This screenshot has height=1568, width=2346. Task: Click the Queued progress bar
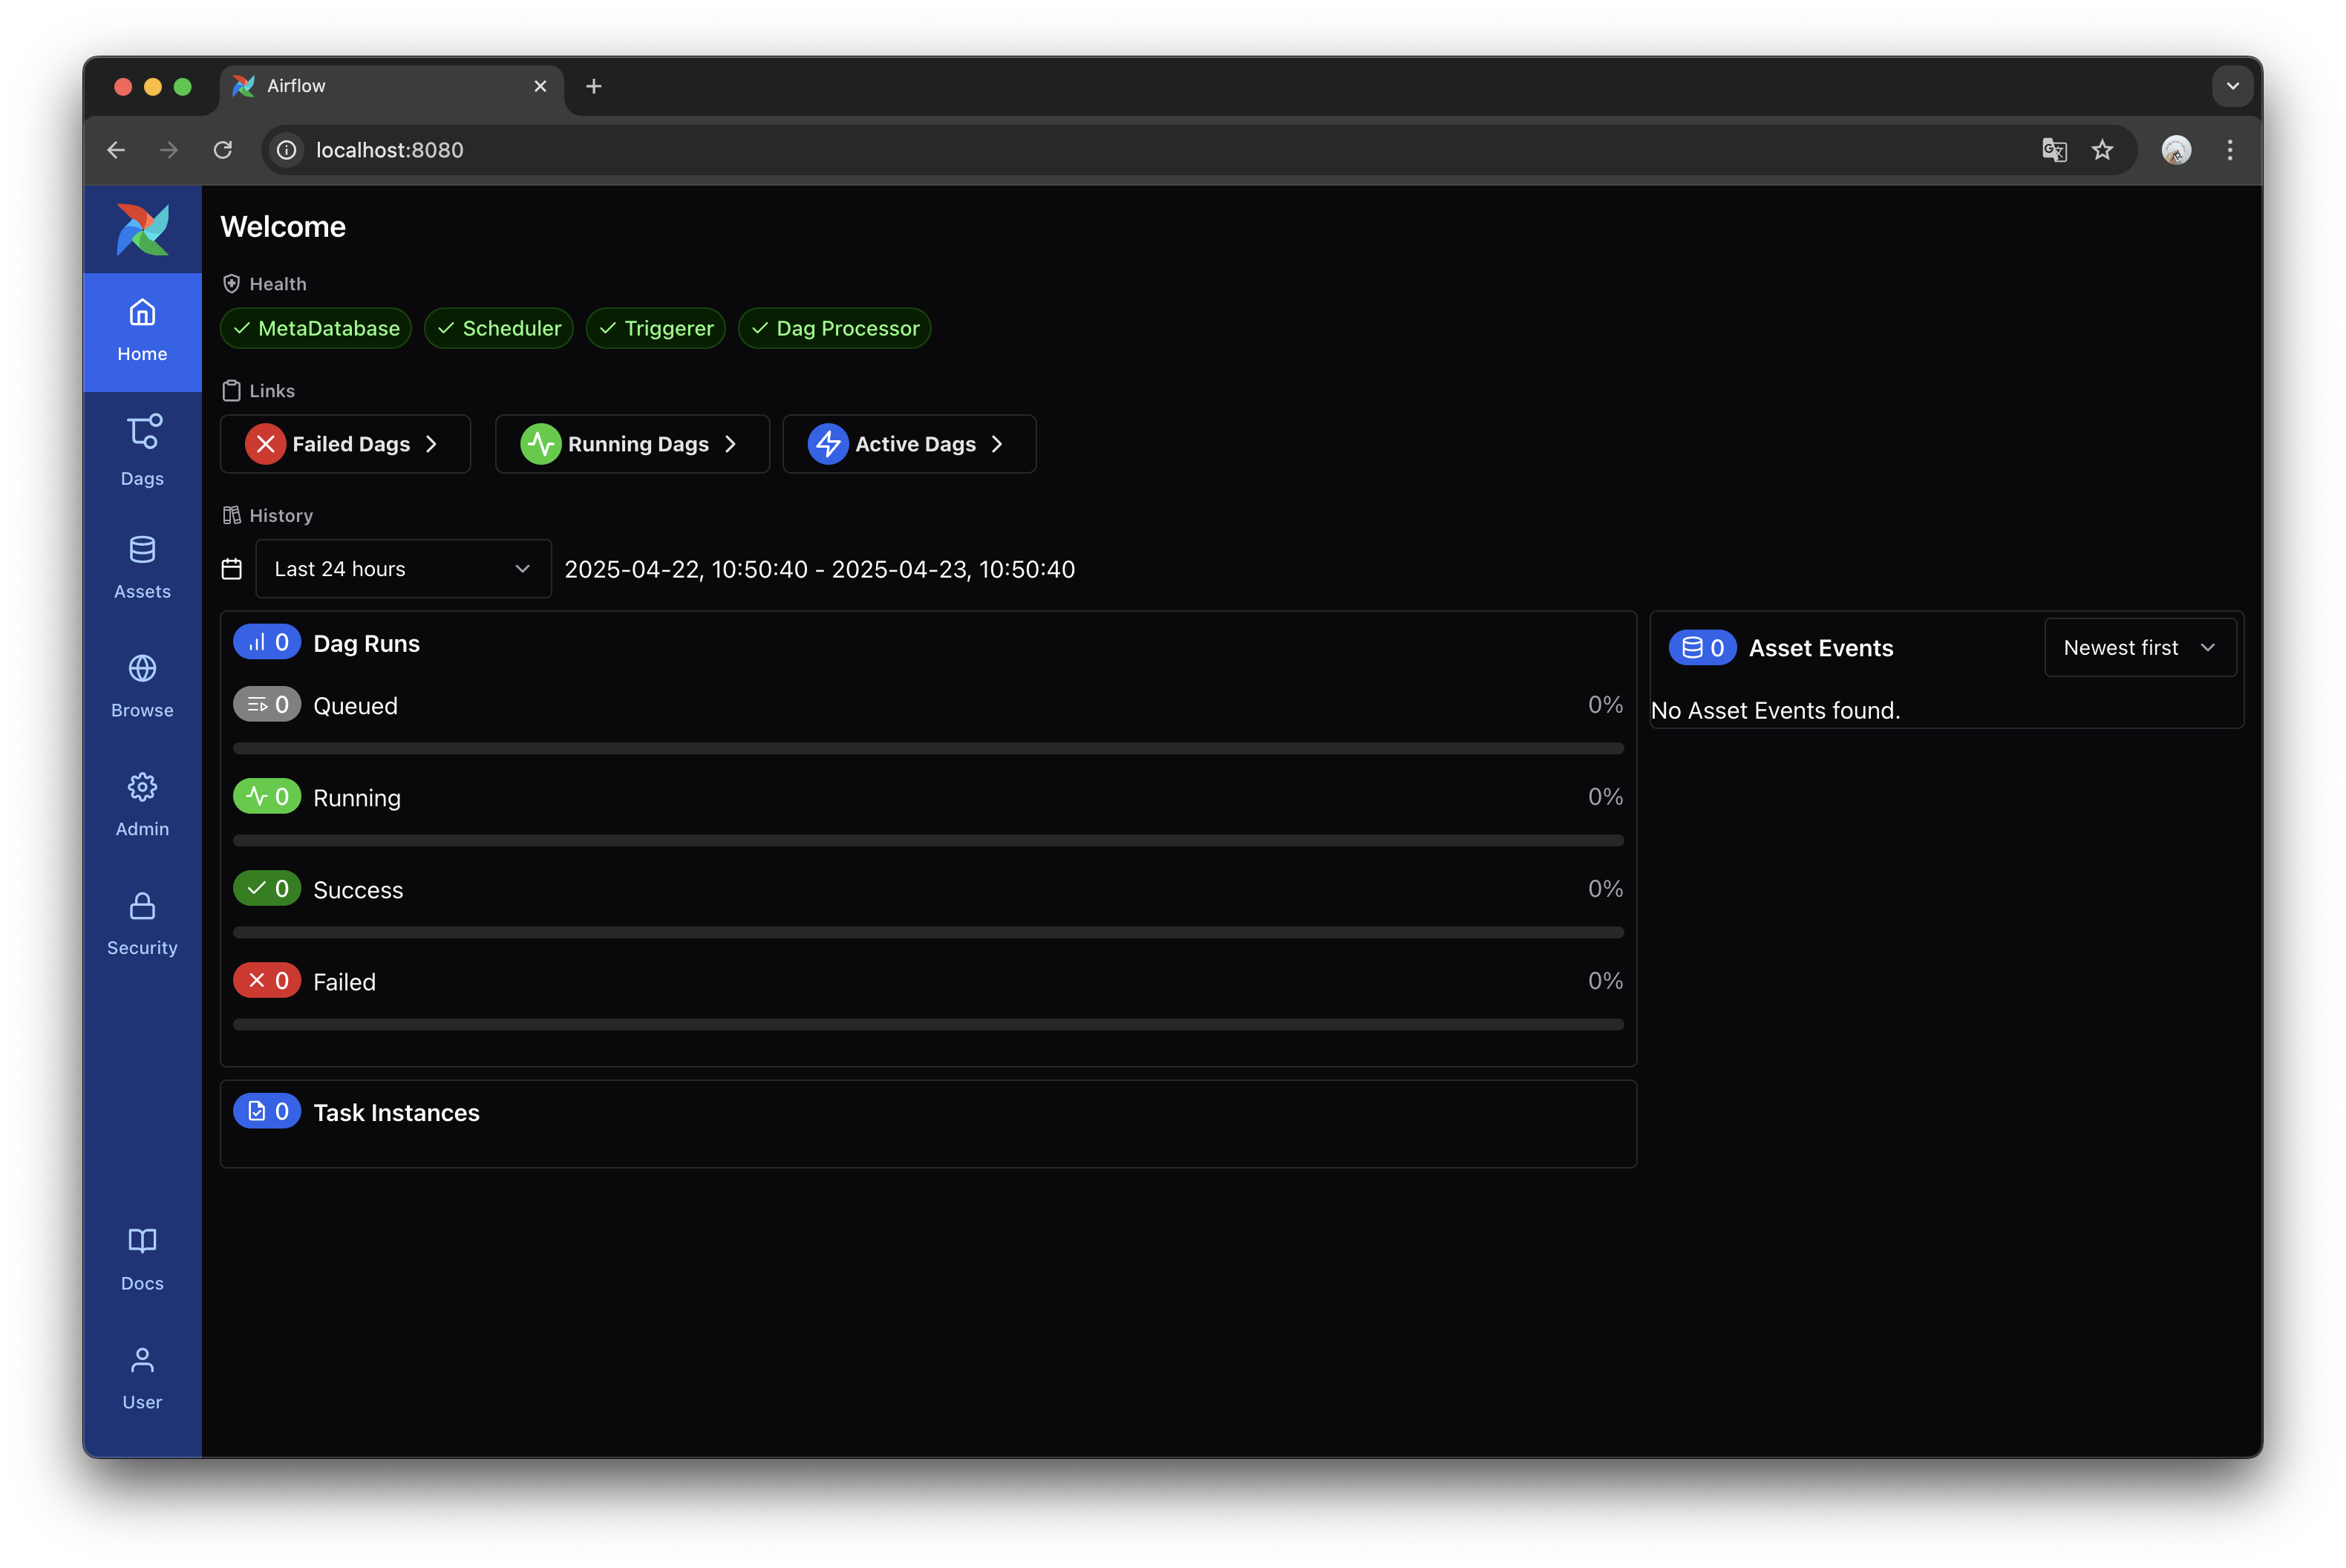(x=928, y=748)
